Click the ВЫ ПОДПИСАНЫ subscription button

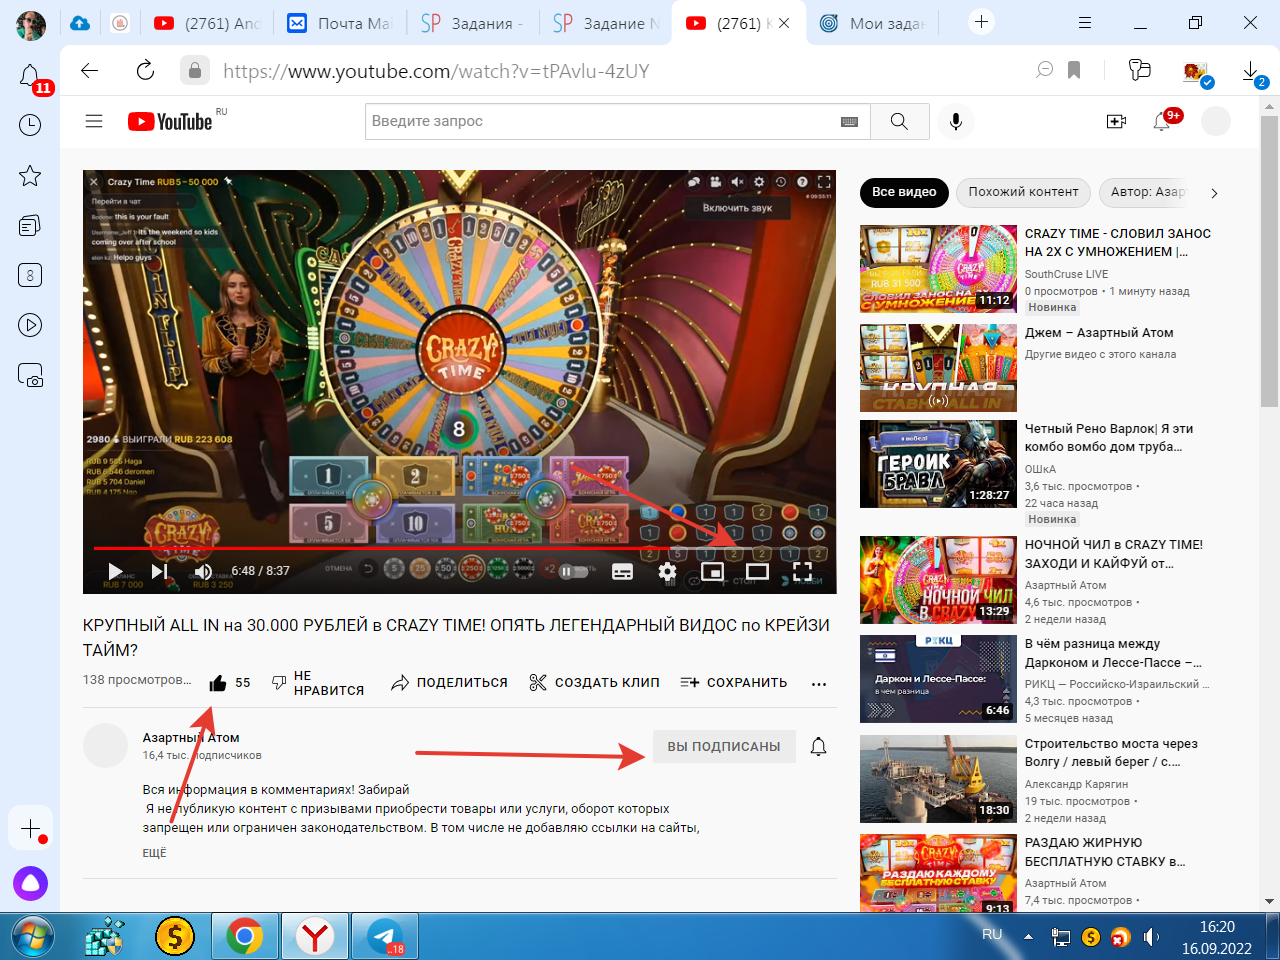pyautogui.click(x=724, y=746)
